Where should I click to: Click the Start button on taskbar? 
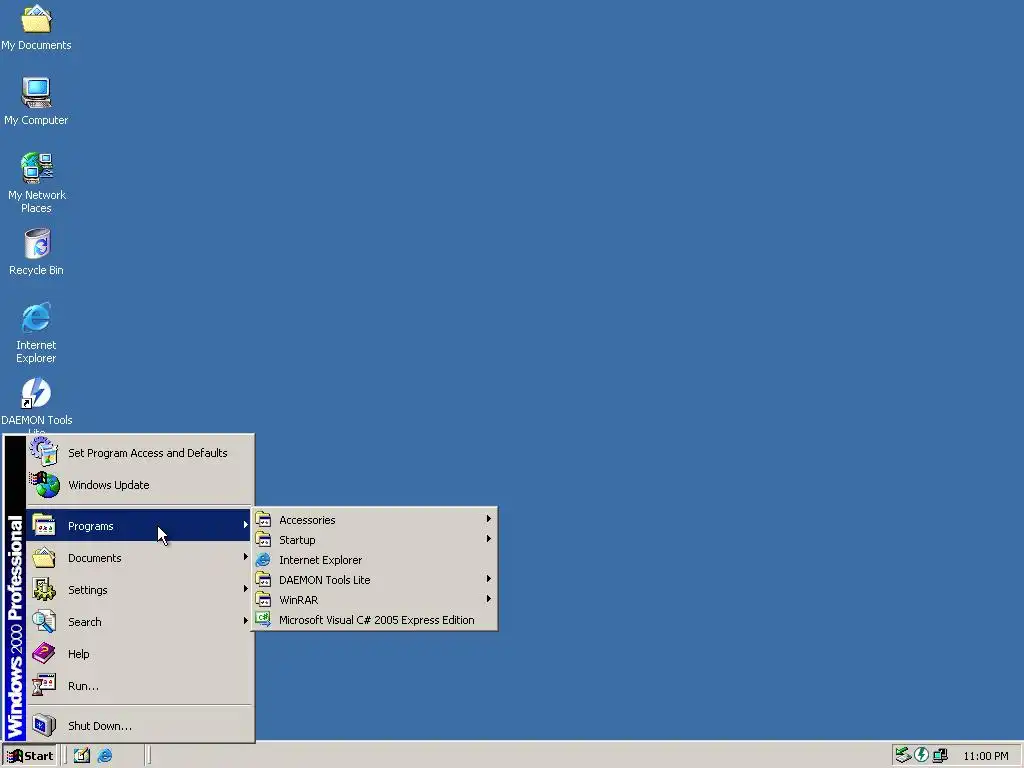[30, 756]
